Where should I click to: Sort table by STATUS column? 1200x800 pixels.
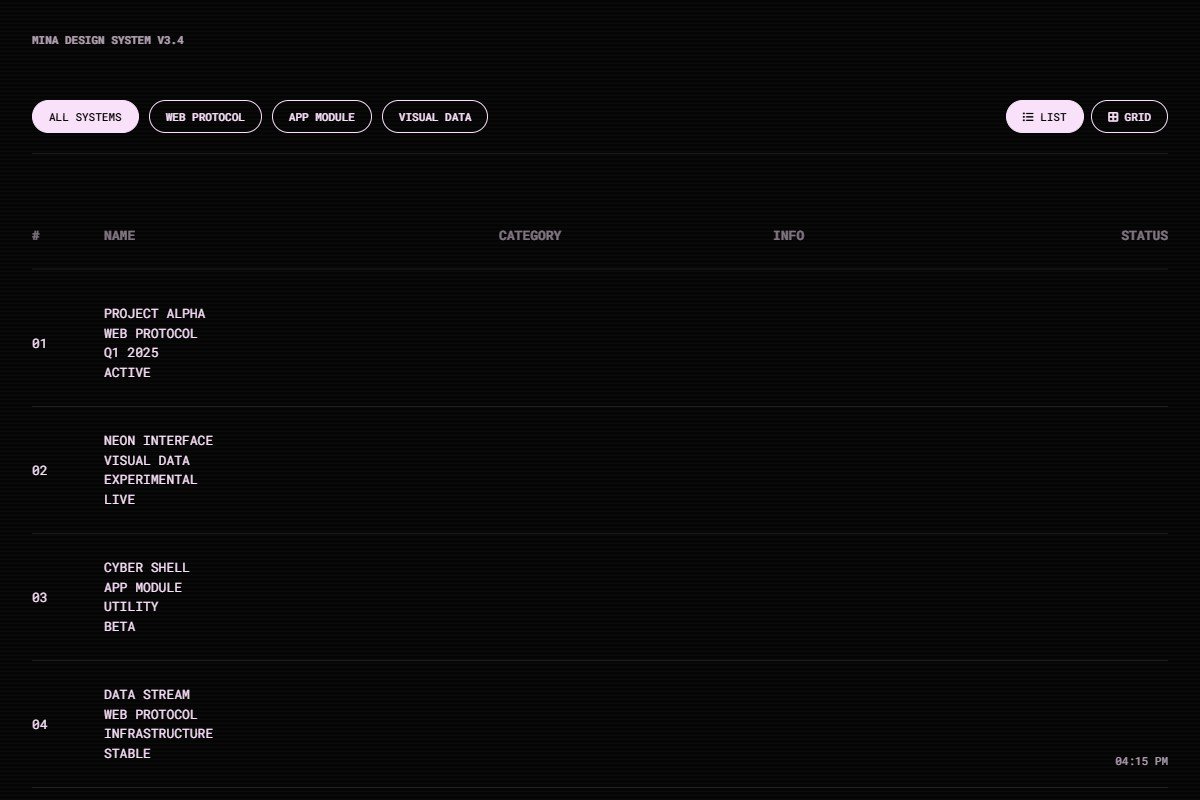(1144, 235)
